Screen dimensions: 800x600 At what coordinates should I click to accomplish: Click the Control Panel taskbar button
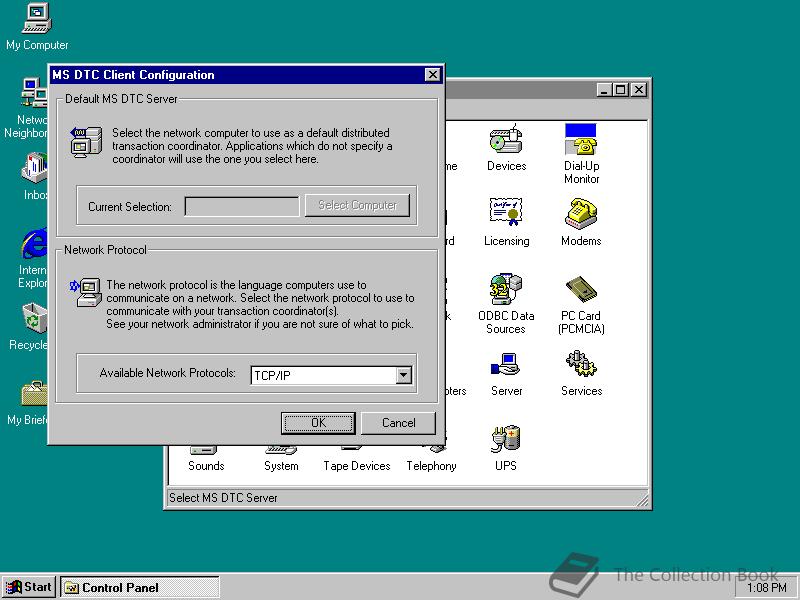[x=140, y=588]
